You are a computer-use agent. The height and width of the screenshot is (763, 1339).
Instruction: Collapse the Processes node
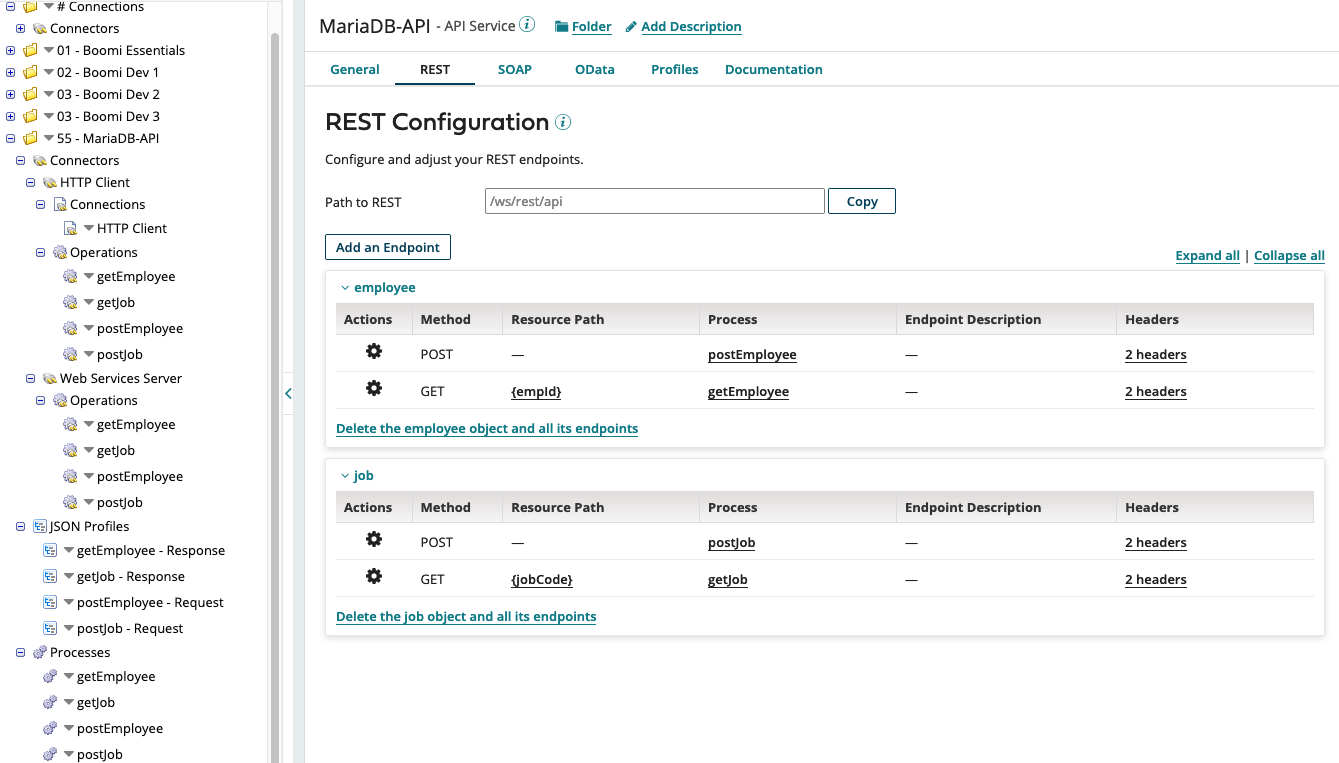(x=20, y=652)
